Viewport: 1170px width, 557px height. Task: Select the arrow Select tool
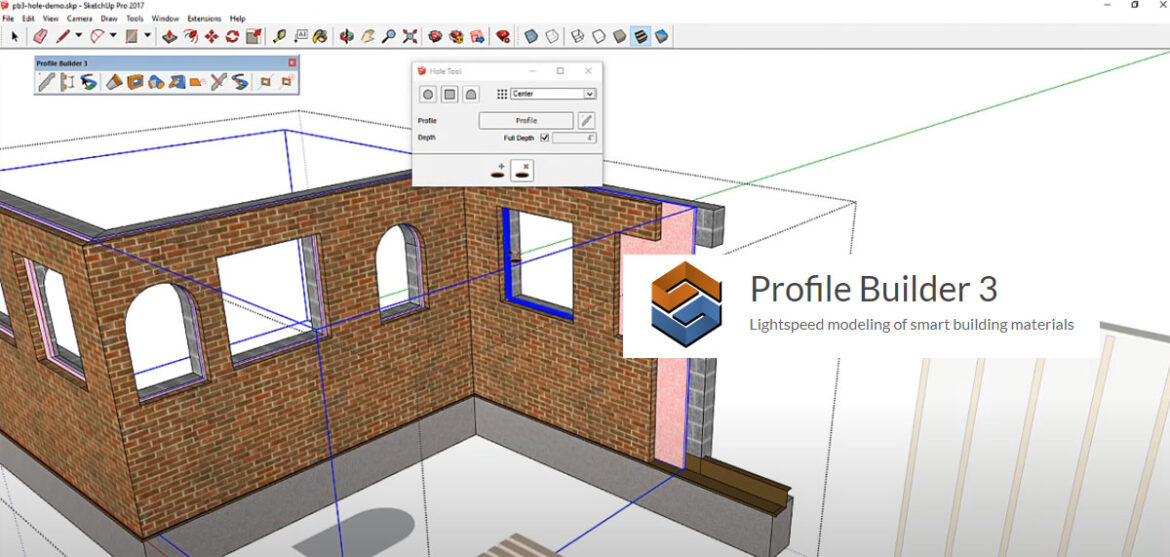(x=14, y=36)
